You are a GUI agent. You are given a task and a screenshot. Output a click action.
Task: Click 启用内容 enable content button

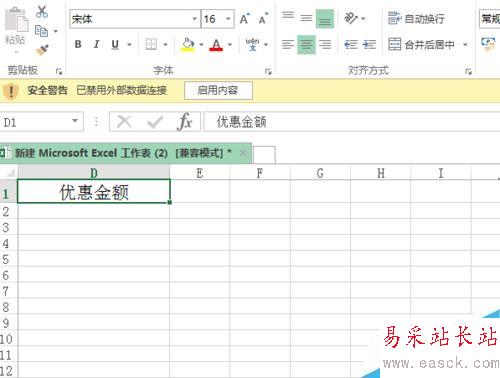click(x=218, y=90)
